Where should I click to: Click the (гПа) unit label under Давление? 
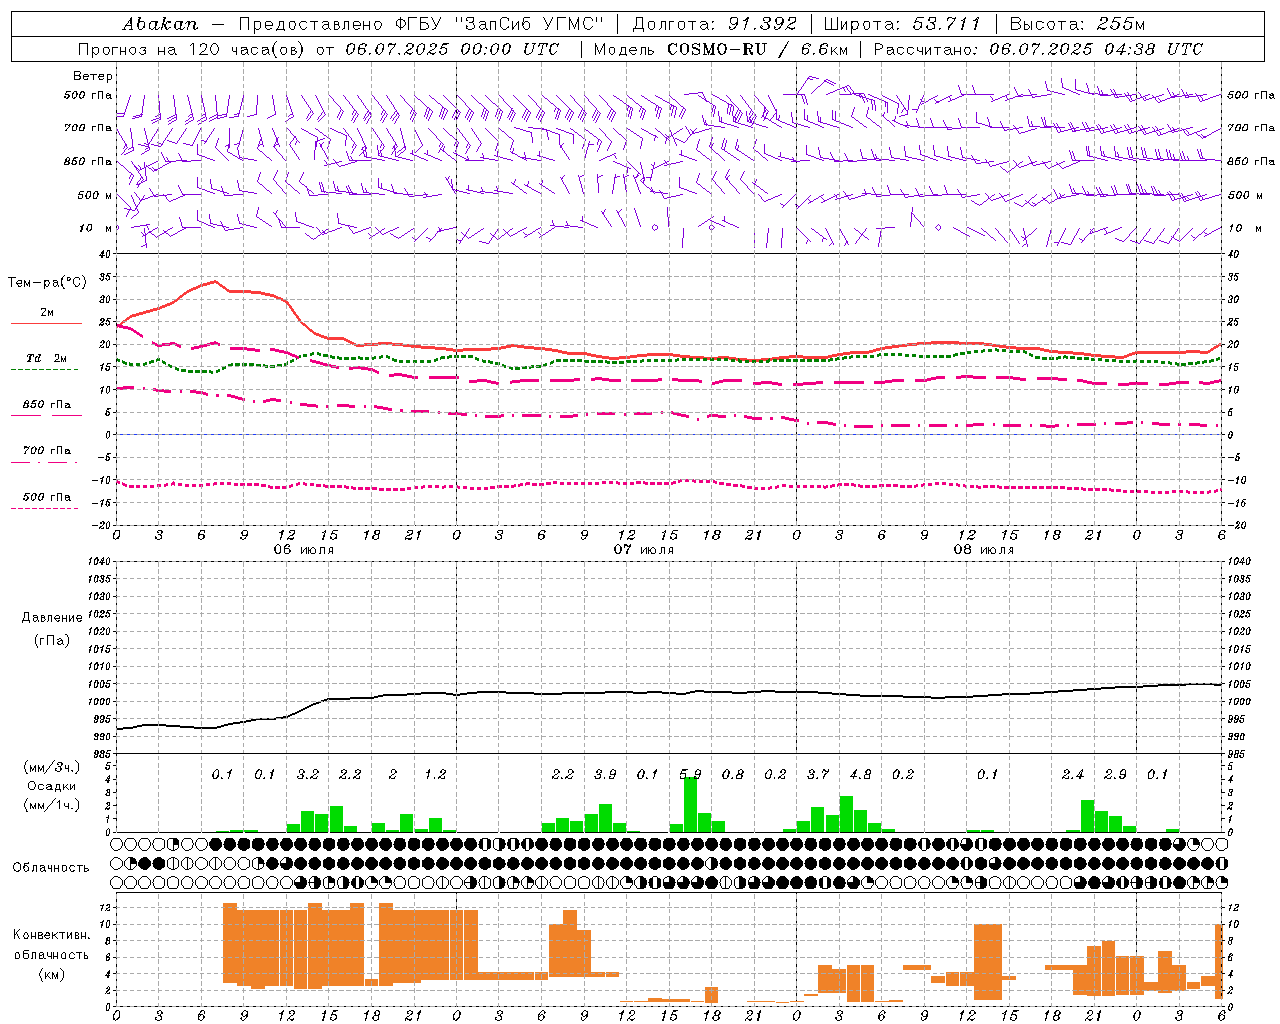(52, 640)
